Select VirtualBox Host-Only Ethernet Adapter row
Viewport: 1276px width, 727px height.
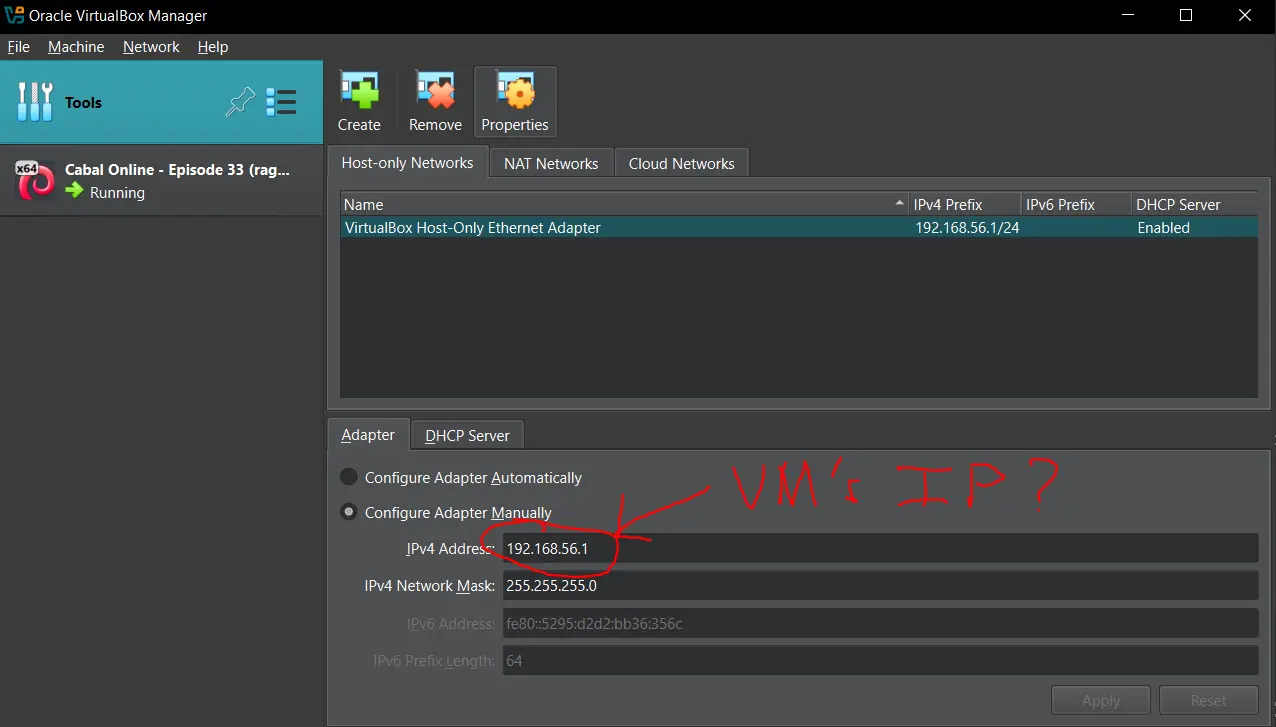point(799,227)
